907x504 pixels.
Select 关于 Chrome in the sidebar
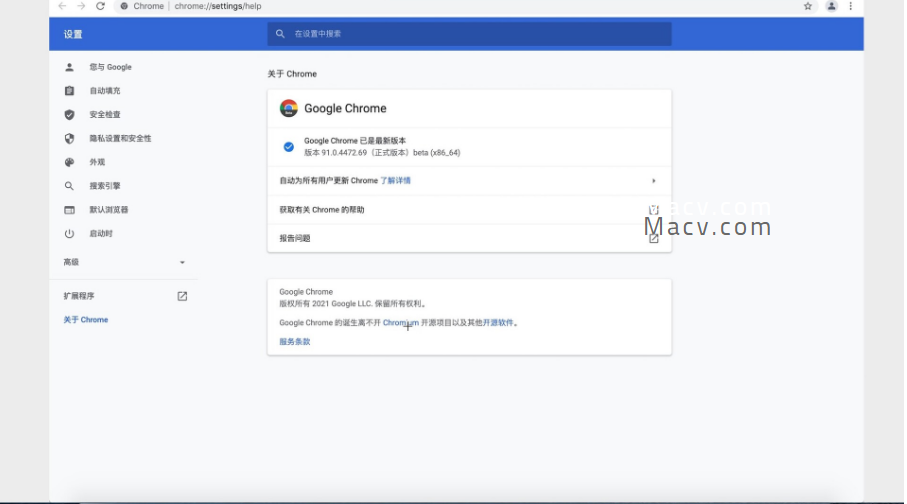pyautogui.click(x=86, y=319)
